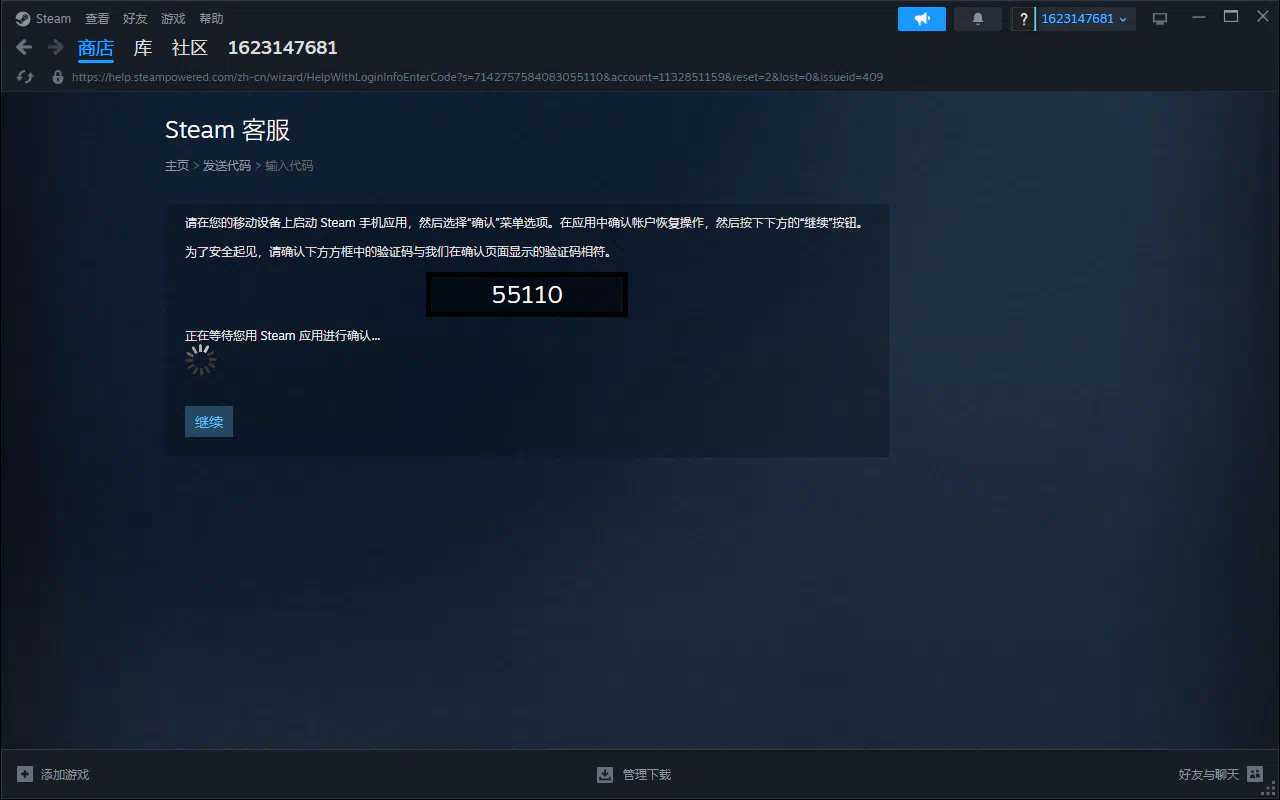Open the 1623147681 profile tab
The height and width of the screenshot is (800, 1280).
point(283,48)
